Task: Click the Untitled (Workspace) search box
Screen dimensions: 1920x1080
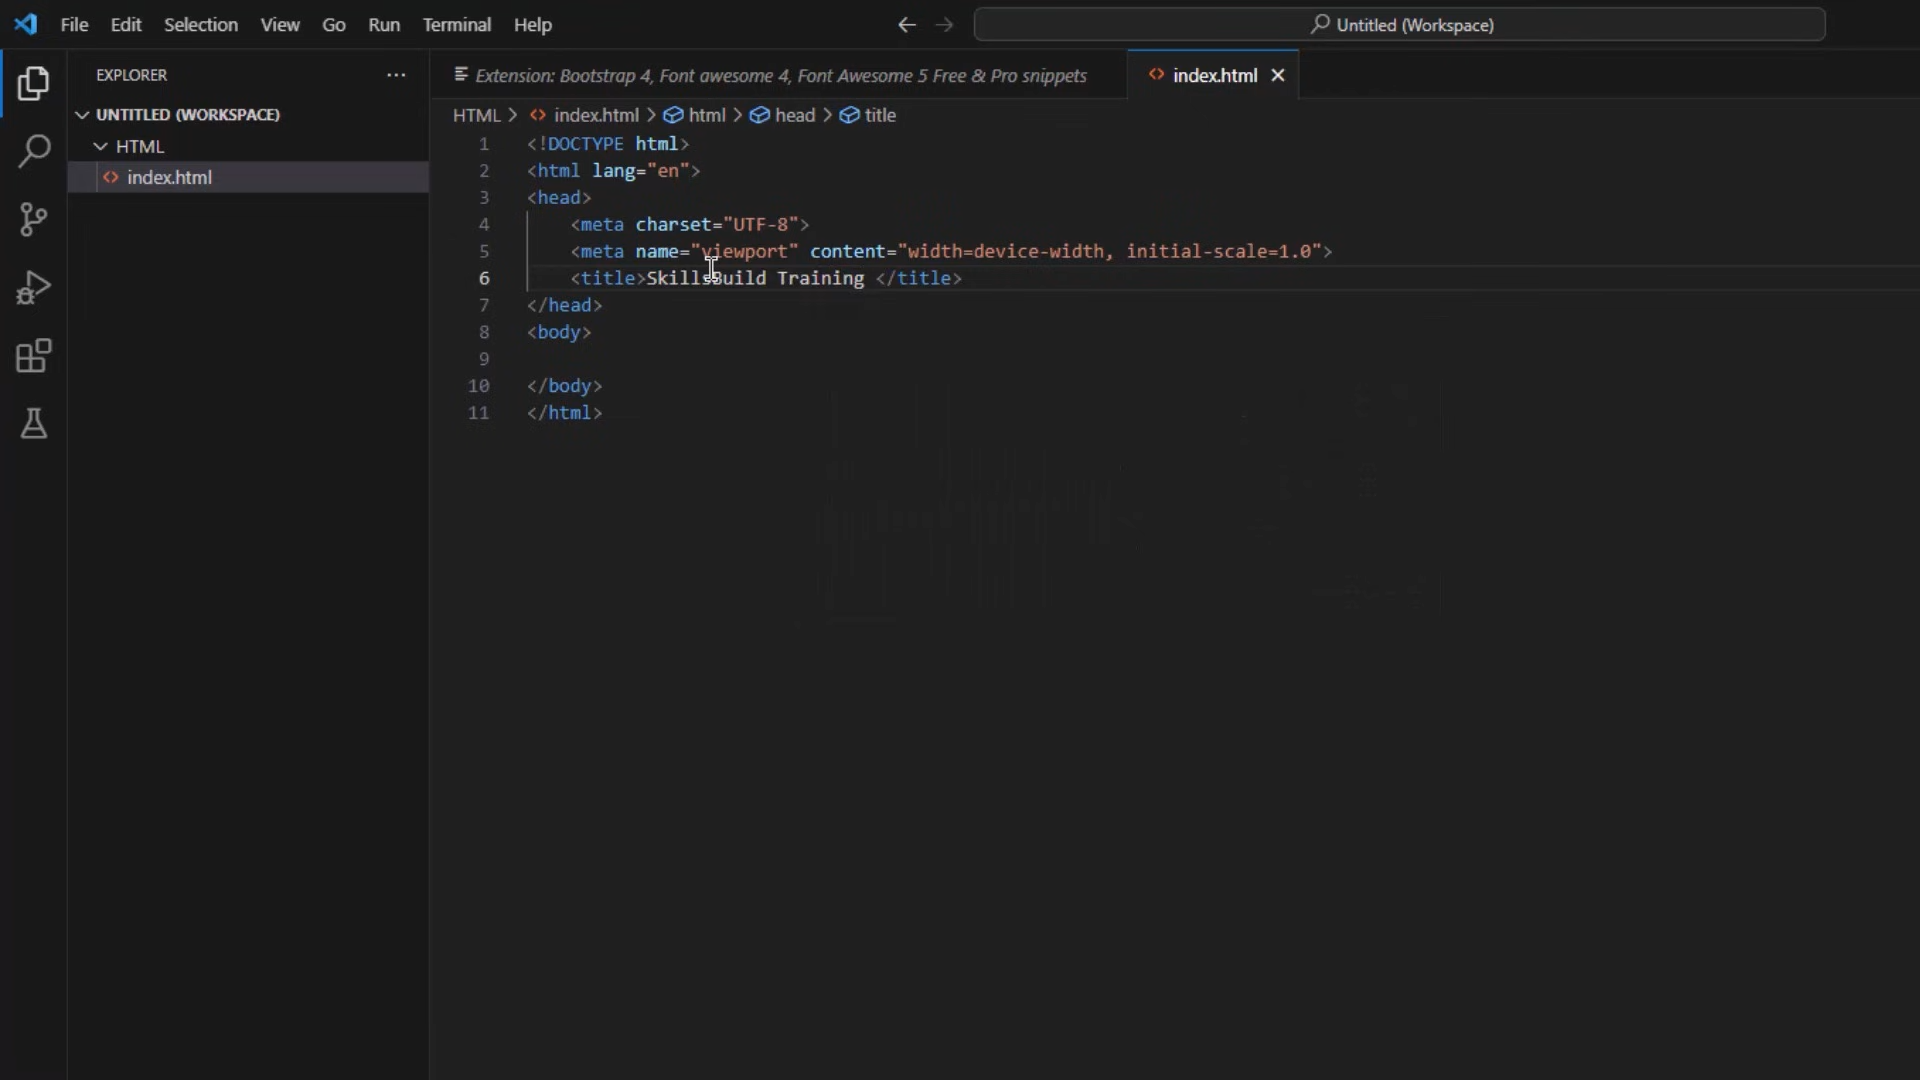Action: pos(1400,25)
